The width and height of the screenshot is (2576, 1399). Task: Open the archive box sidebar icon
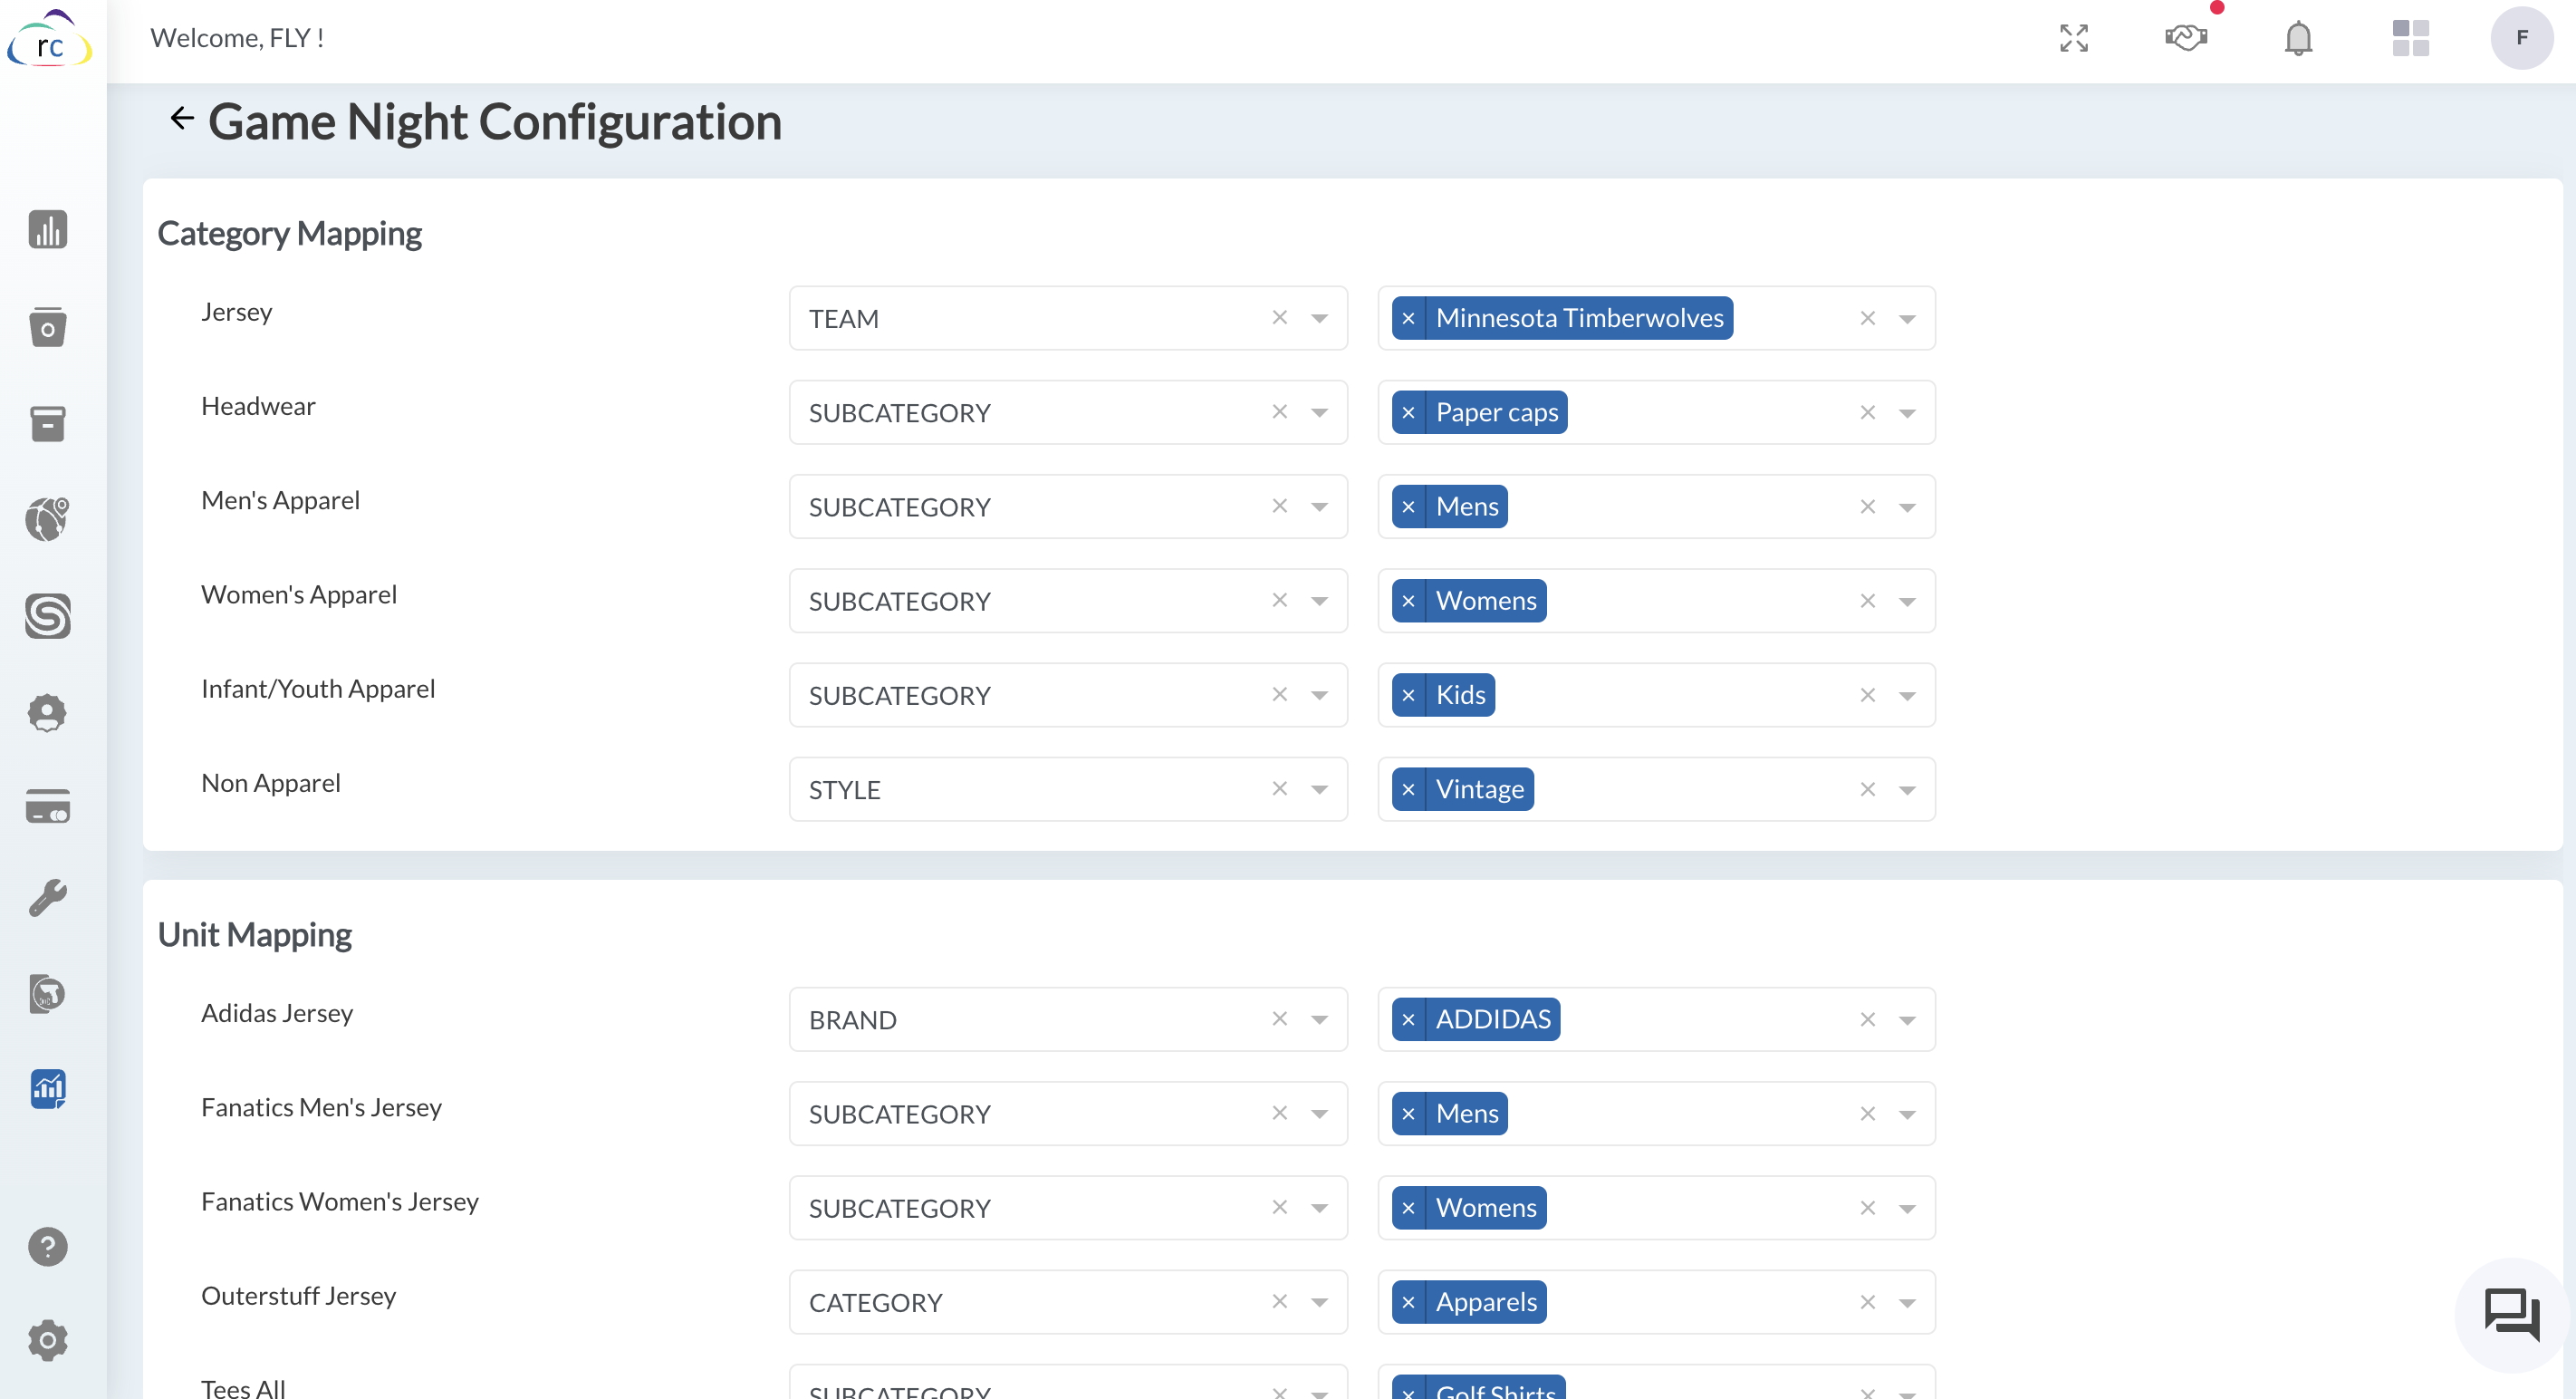(x=47, y=424)
